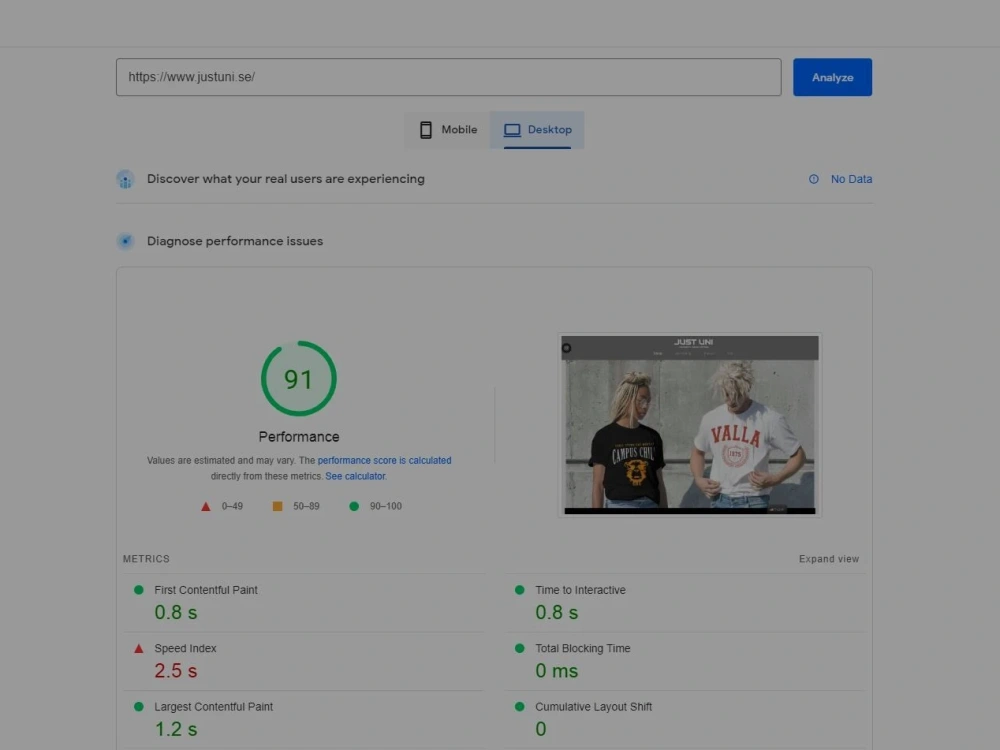Click the mobile phone icon
Screen dimensions: 1000x750
pyautogui.click(x=425, y=130)
